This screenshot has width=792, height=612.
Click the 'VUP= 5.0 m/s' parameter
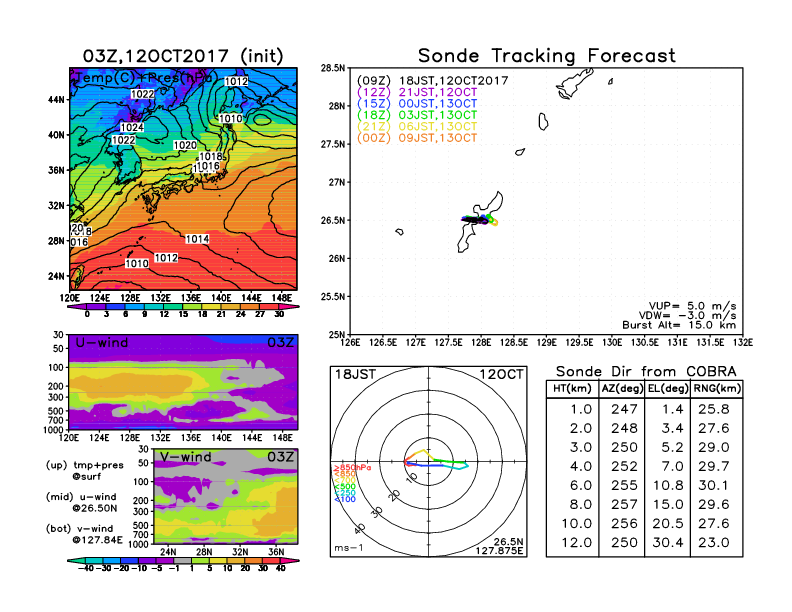692,306
